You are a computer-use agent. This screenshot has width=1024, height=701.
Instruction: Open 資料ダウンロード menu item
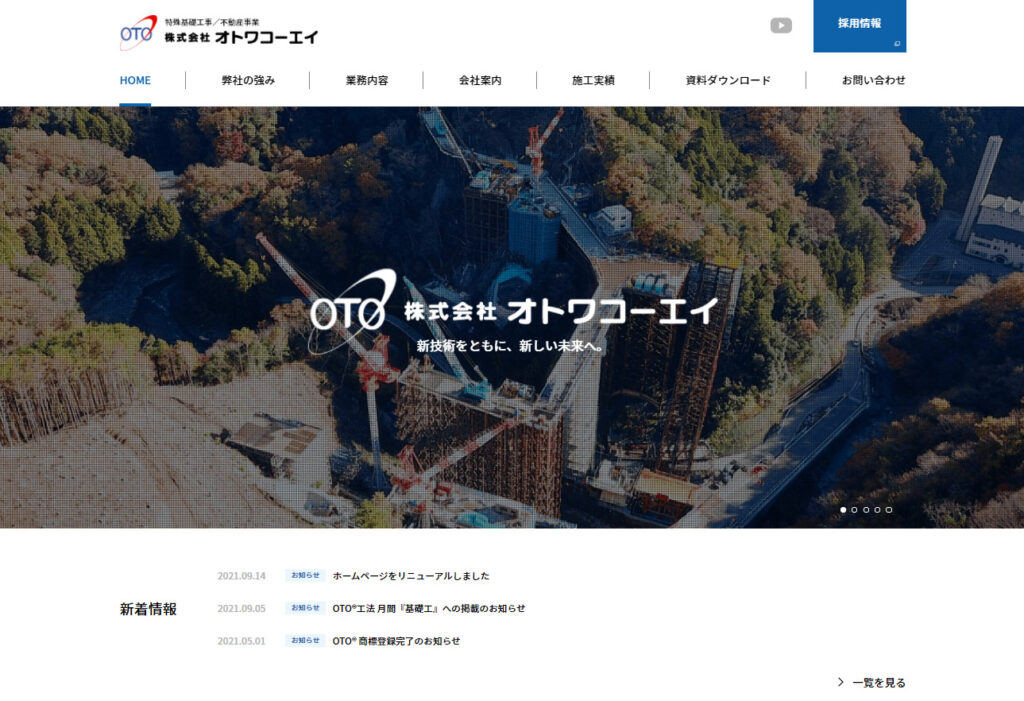click(x=728, y=80)
